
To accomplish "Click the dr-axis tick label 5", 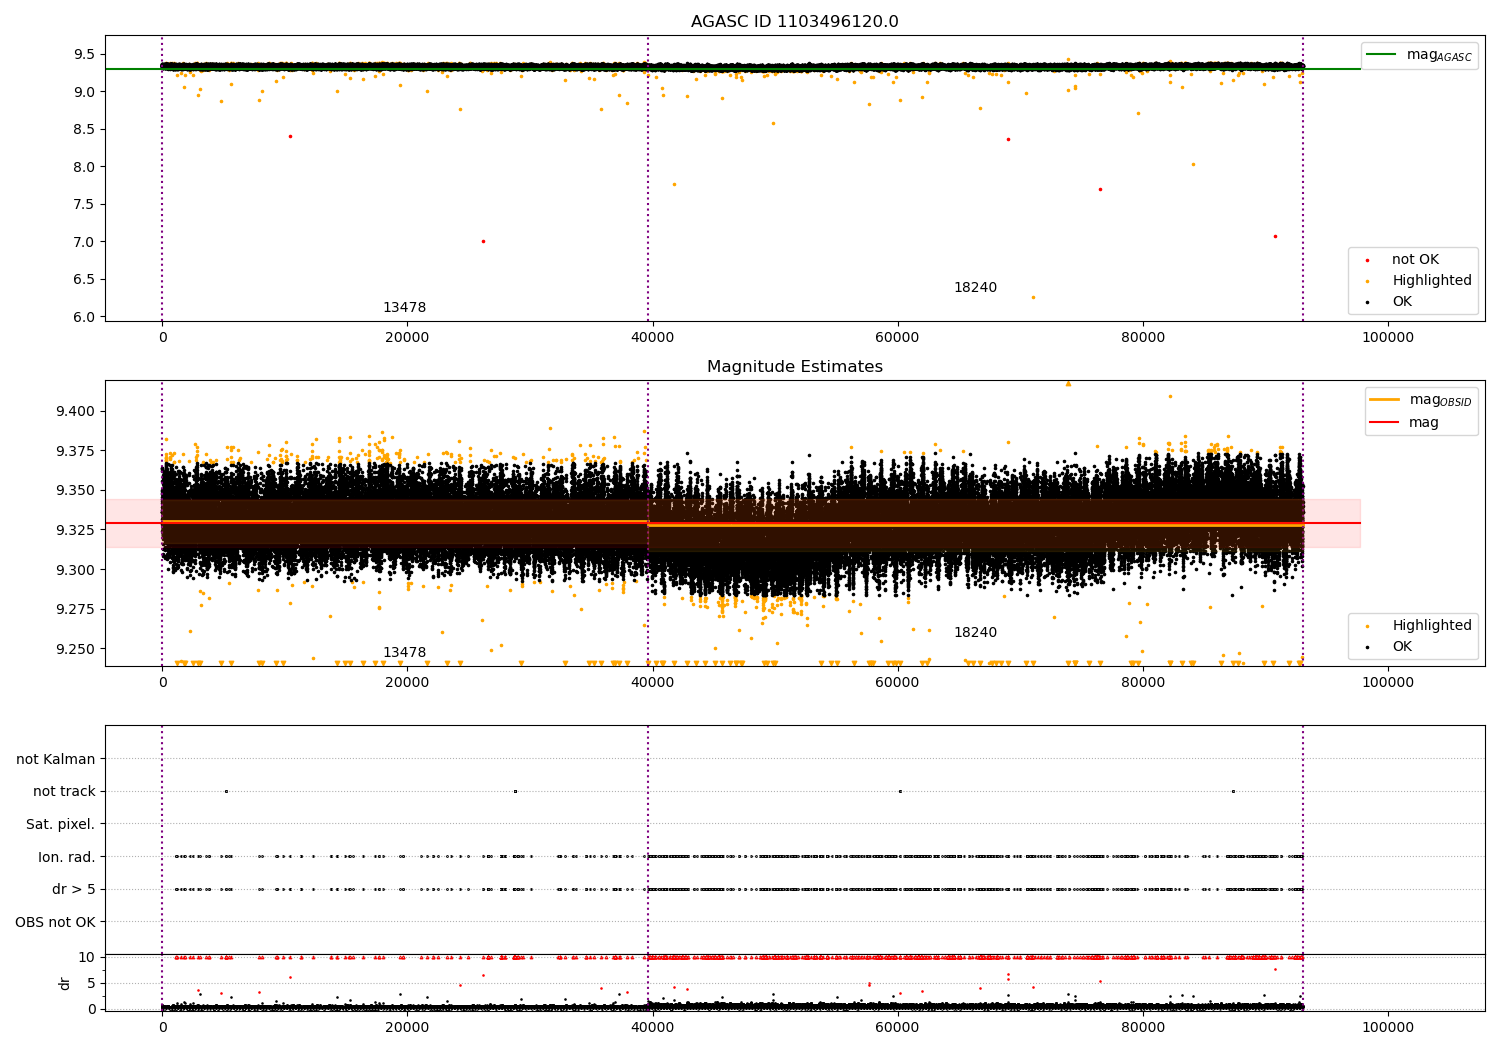I will tap(91, 983).
